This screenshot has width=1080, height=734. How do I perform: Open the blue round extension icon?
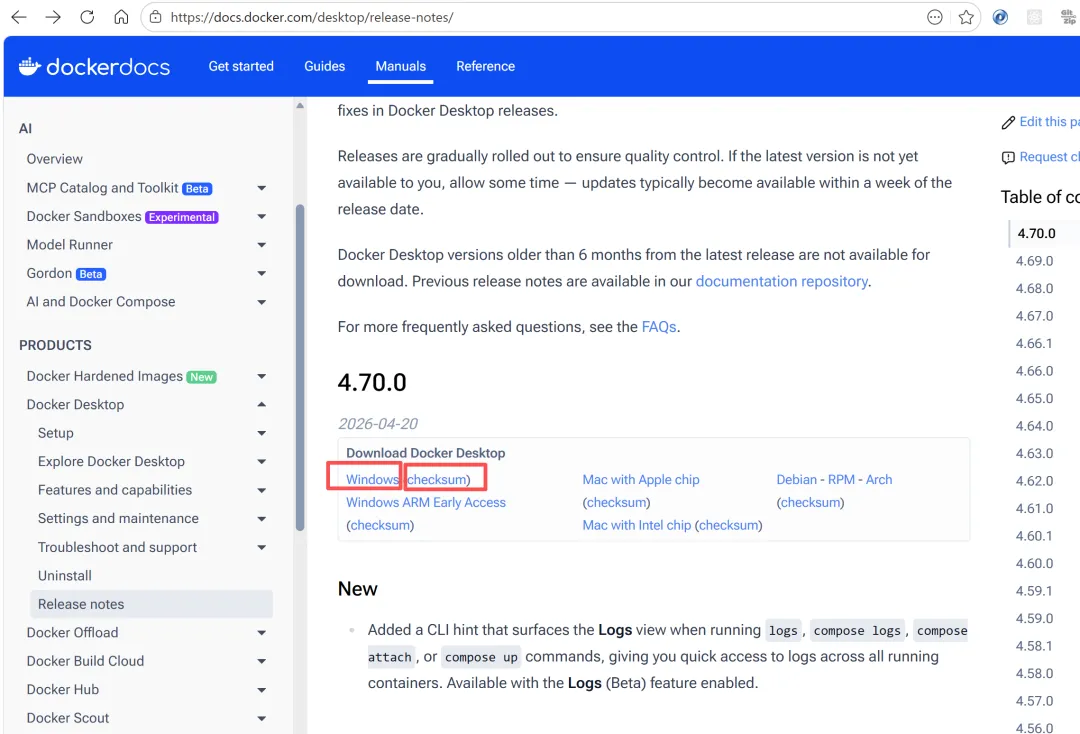pyautogui.click(x=1000, y=17)
